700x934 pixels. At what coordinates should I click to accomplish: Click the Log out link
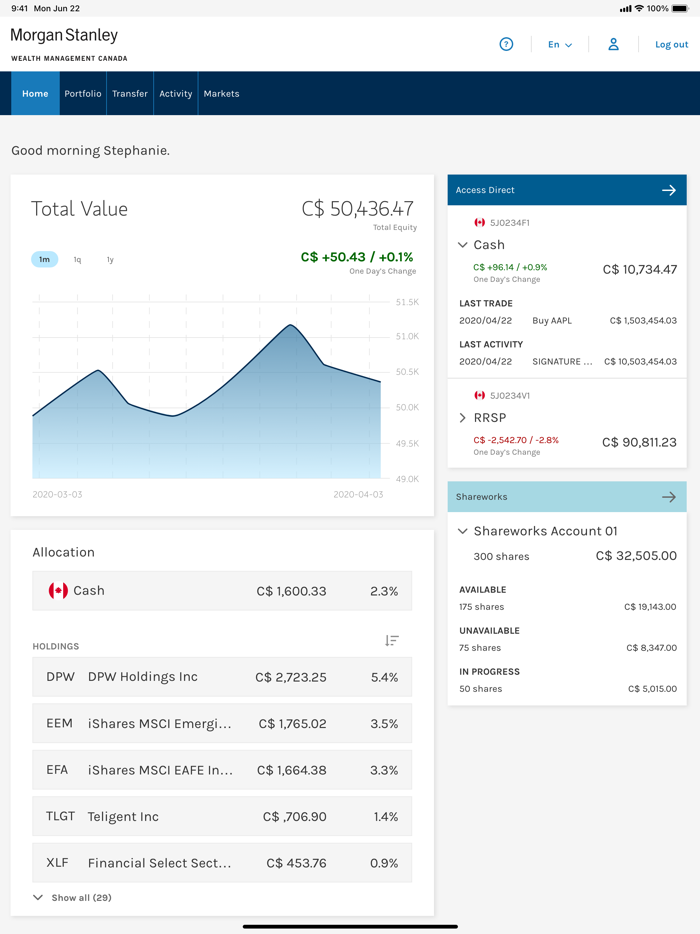671,45
